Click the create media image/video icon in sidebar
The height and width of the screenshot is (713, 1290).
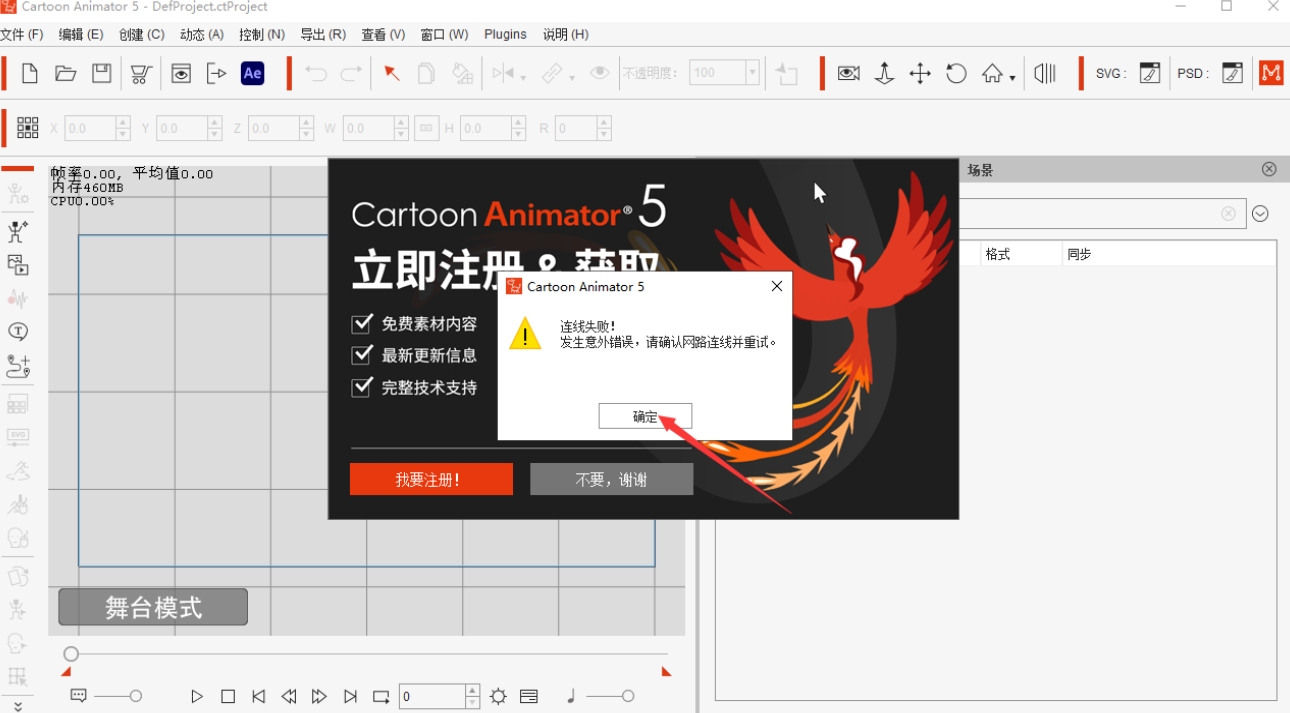point(17,265)
